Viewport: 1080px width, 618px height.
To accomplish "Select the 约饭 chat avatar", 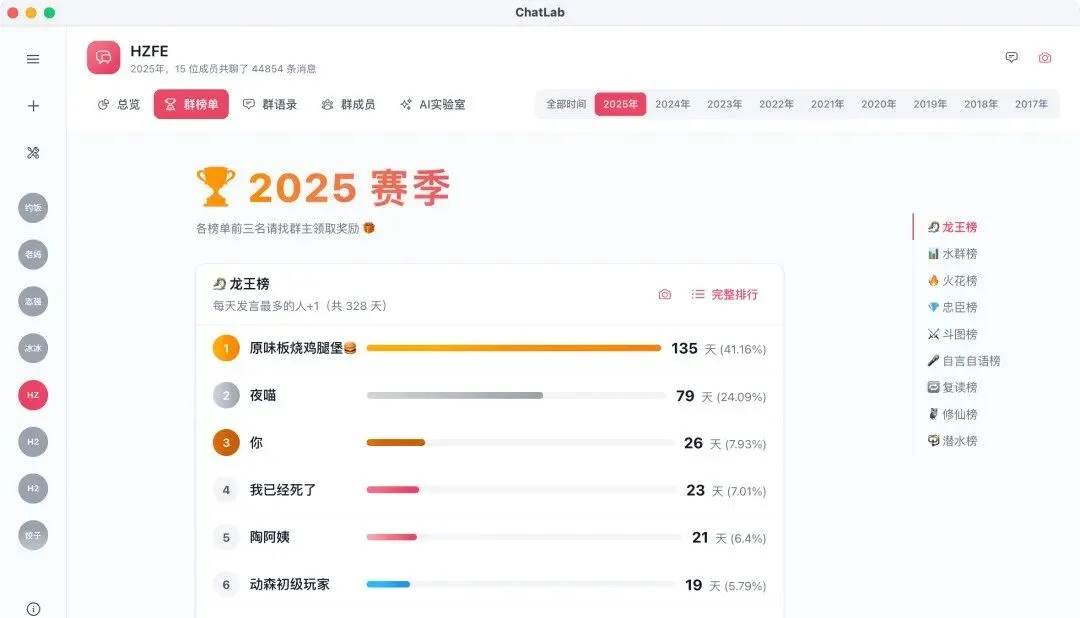I will (33, 207).
